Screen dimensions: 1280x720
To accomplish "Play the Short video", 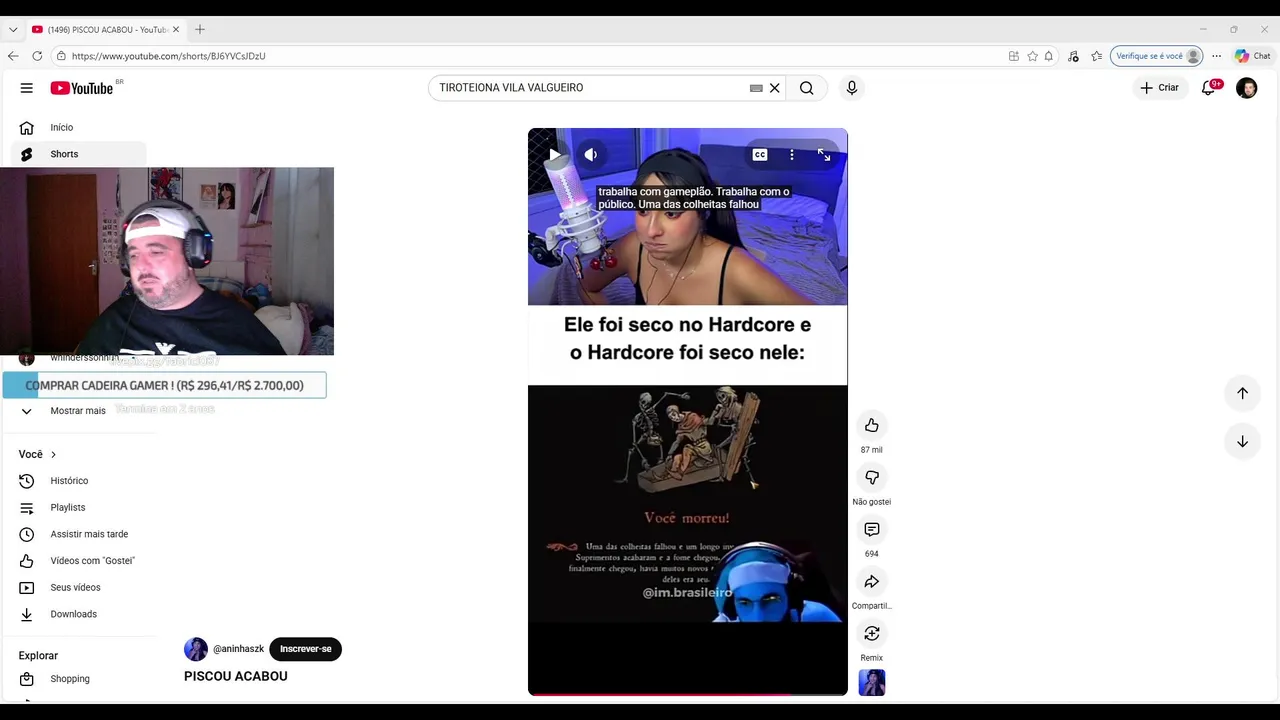I will click(x=554, y=155).
